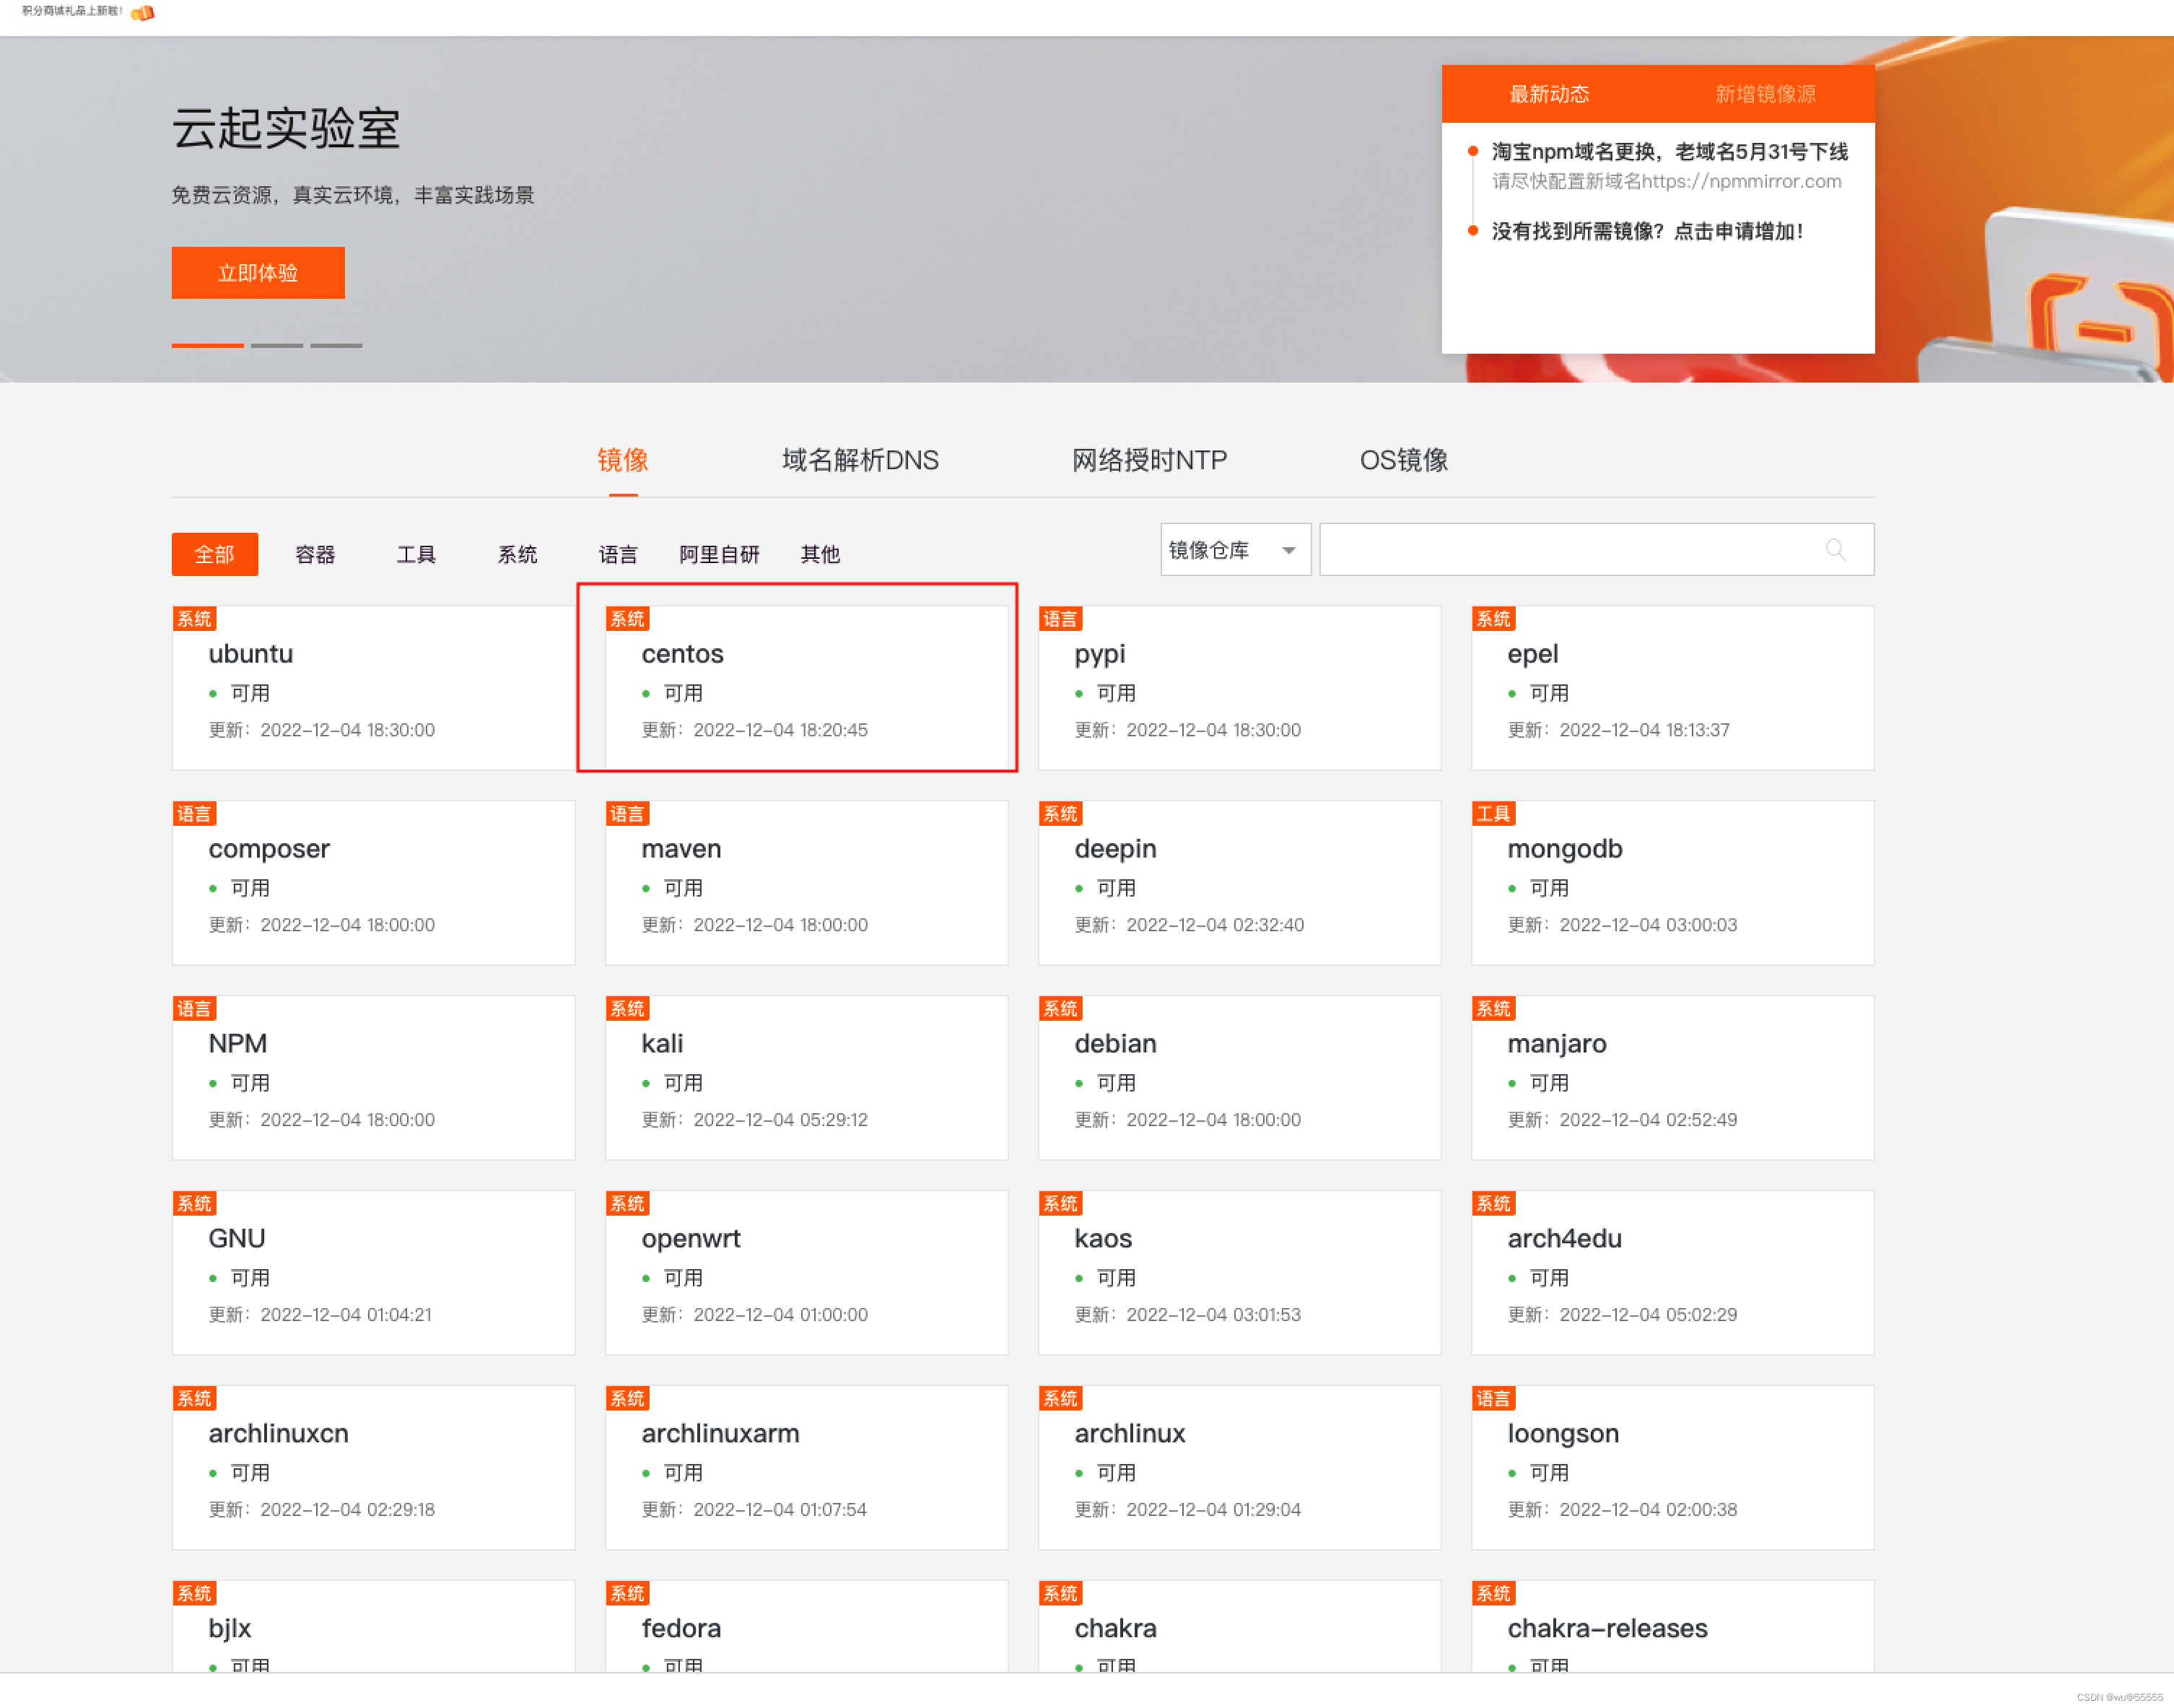The width and height of the screenshot is (2174, 1708).
Task: Open the kali mirror card
Action: pos(806,1078)
